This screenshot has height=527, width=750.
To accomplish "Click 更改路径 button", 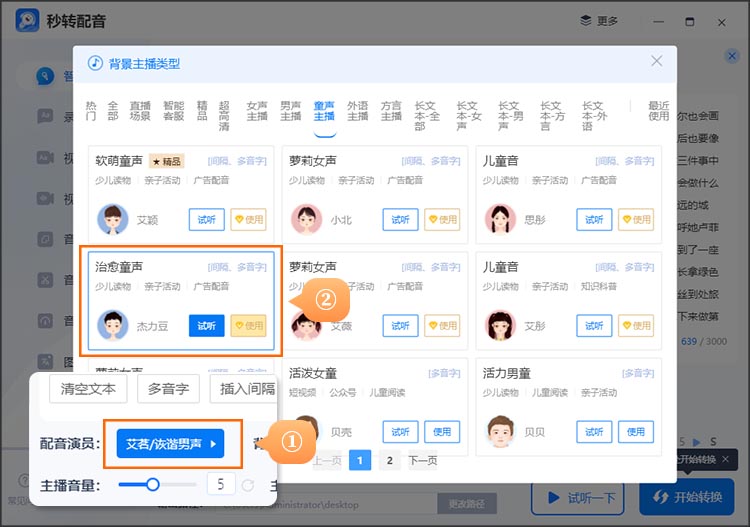I will coord(467,504).
